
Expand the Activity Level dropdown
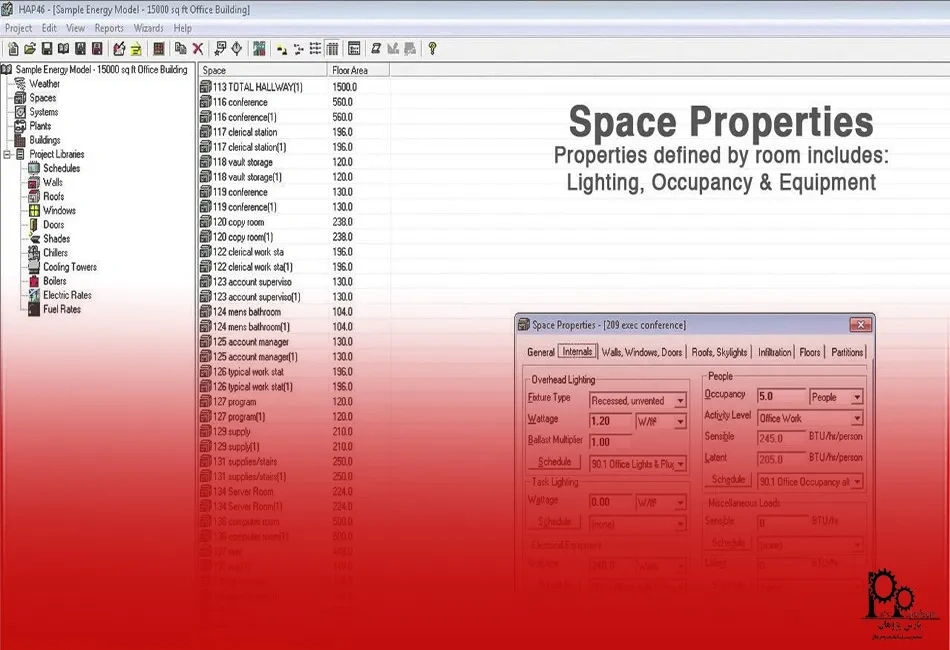(x=856, y=419)
